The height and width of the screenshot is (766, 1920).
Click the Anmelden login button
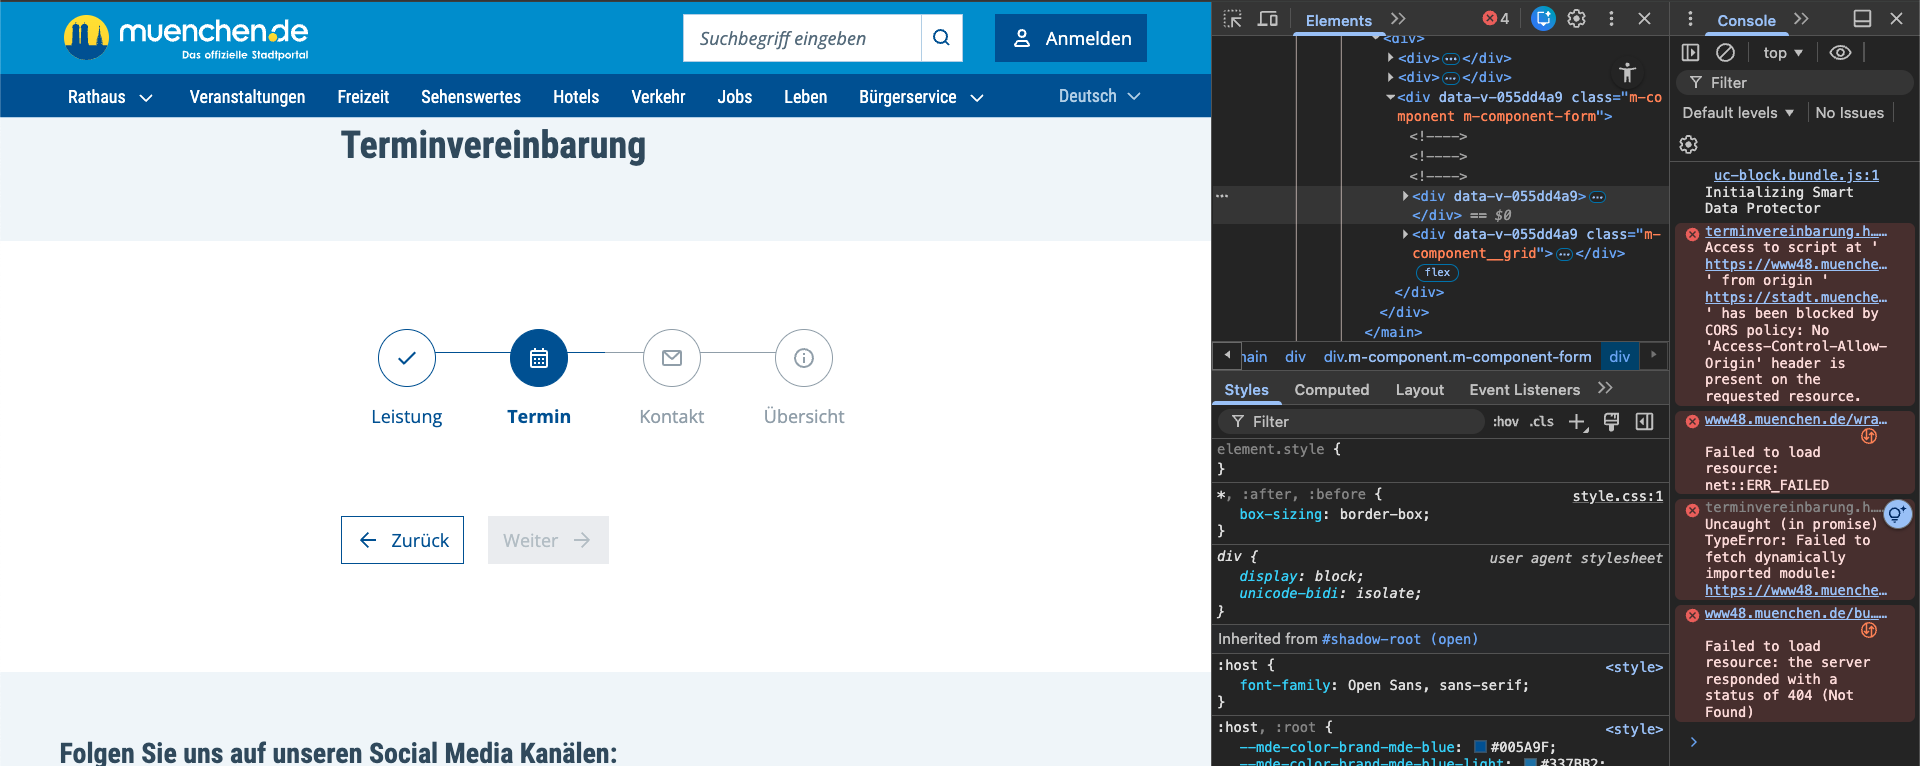pos(1070,38)
